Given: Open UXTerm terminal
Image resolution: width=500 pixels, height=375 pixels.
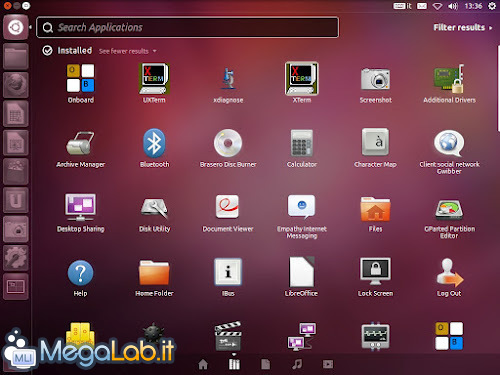Looking at the screenshot, I should tap(154, 83).
